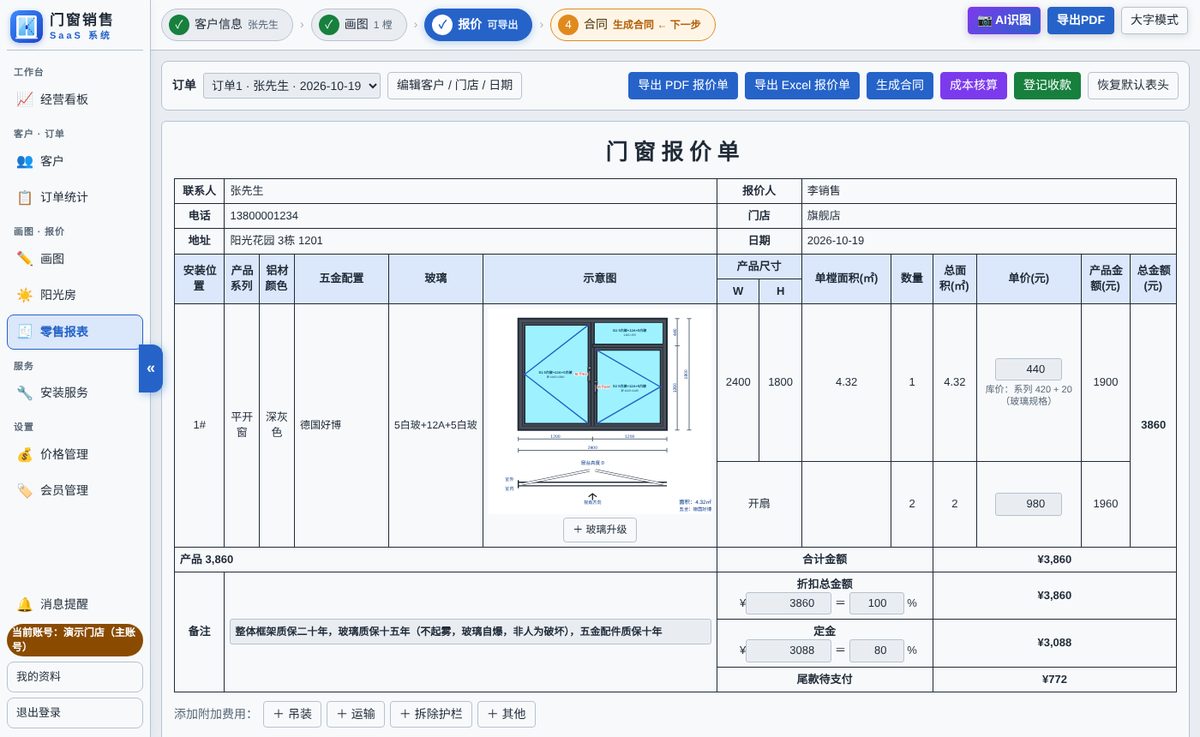The height and width of the screenshot is (737, 1200).
Task: Click the date 2026-10-19 cell
Action: (989, 241)
